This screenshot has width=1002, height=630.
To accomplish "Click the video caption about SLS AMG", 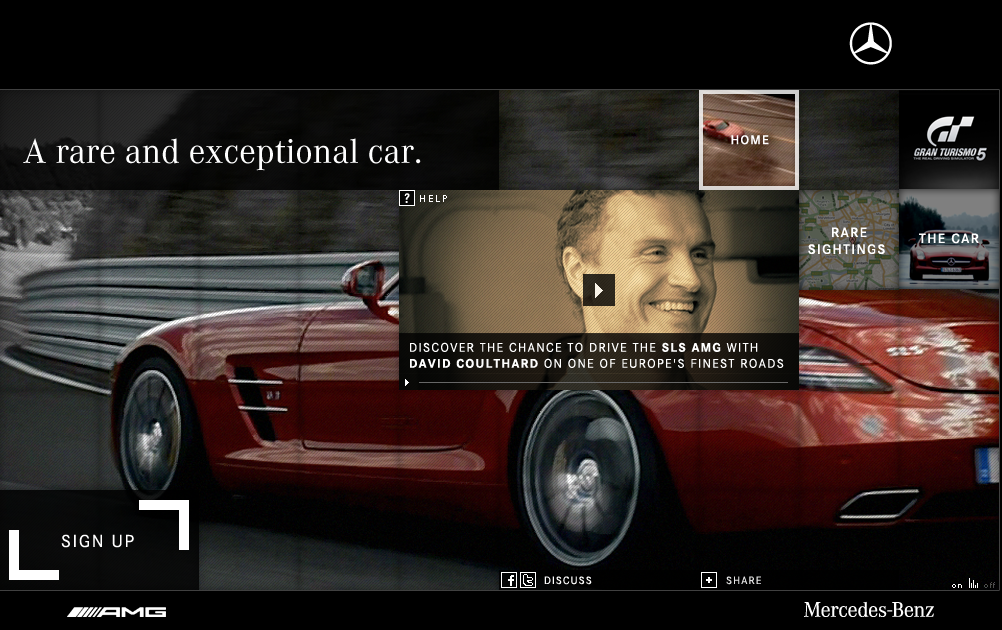I will 596,355.
